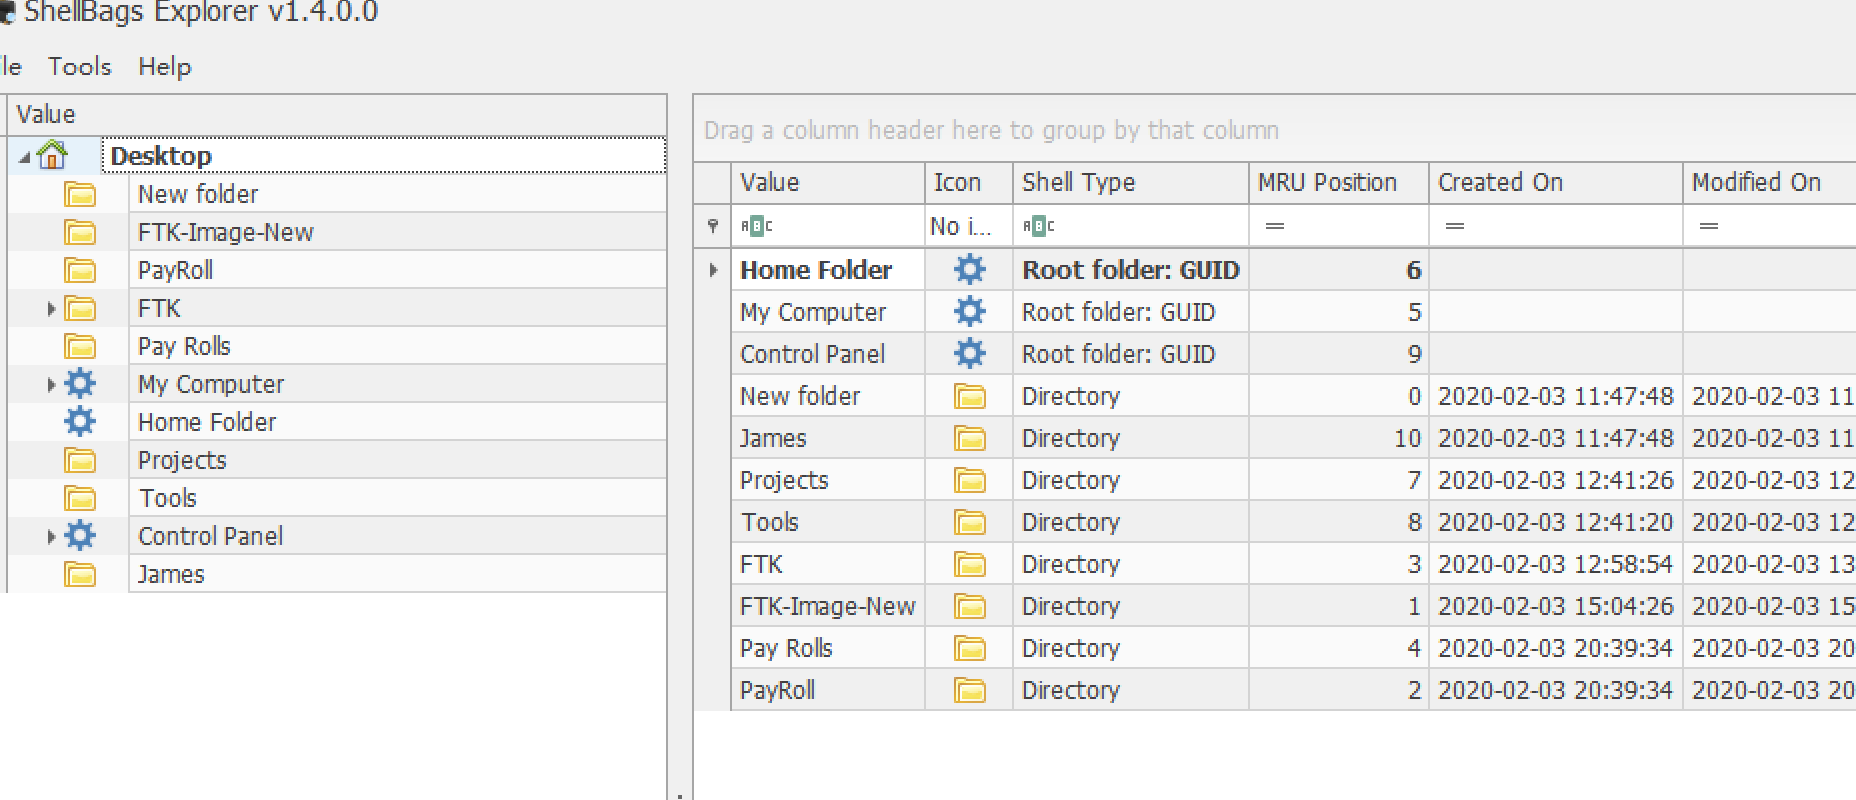Image resolution: width=1856 pixels, height=800 pixels.
Task: Open the Tools menu
Action: tap(79, 67)
